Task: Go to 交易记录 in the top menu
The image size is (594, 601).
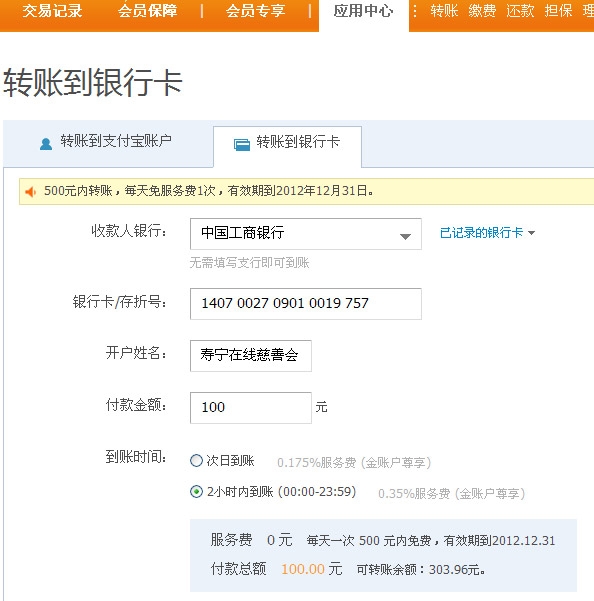Action: coord(52,11)
